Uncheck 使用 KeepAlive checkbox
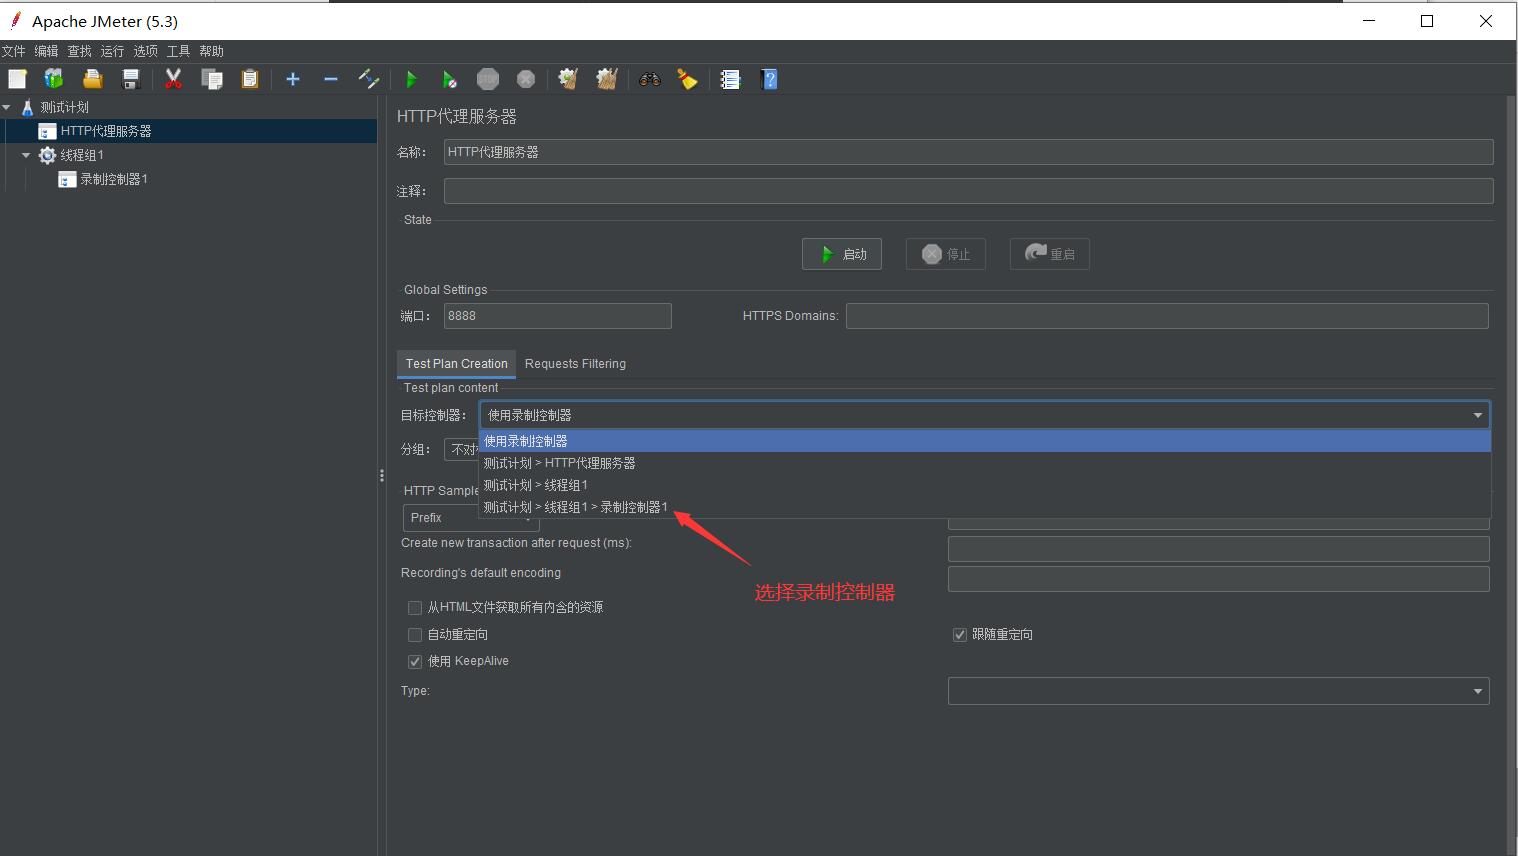This screenshot has height=856, width=1518. [x=415, y=662]
